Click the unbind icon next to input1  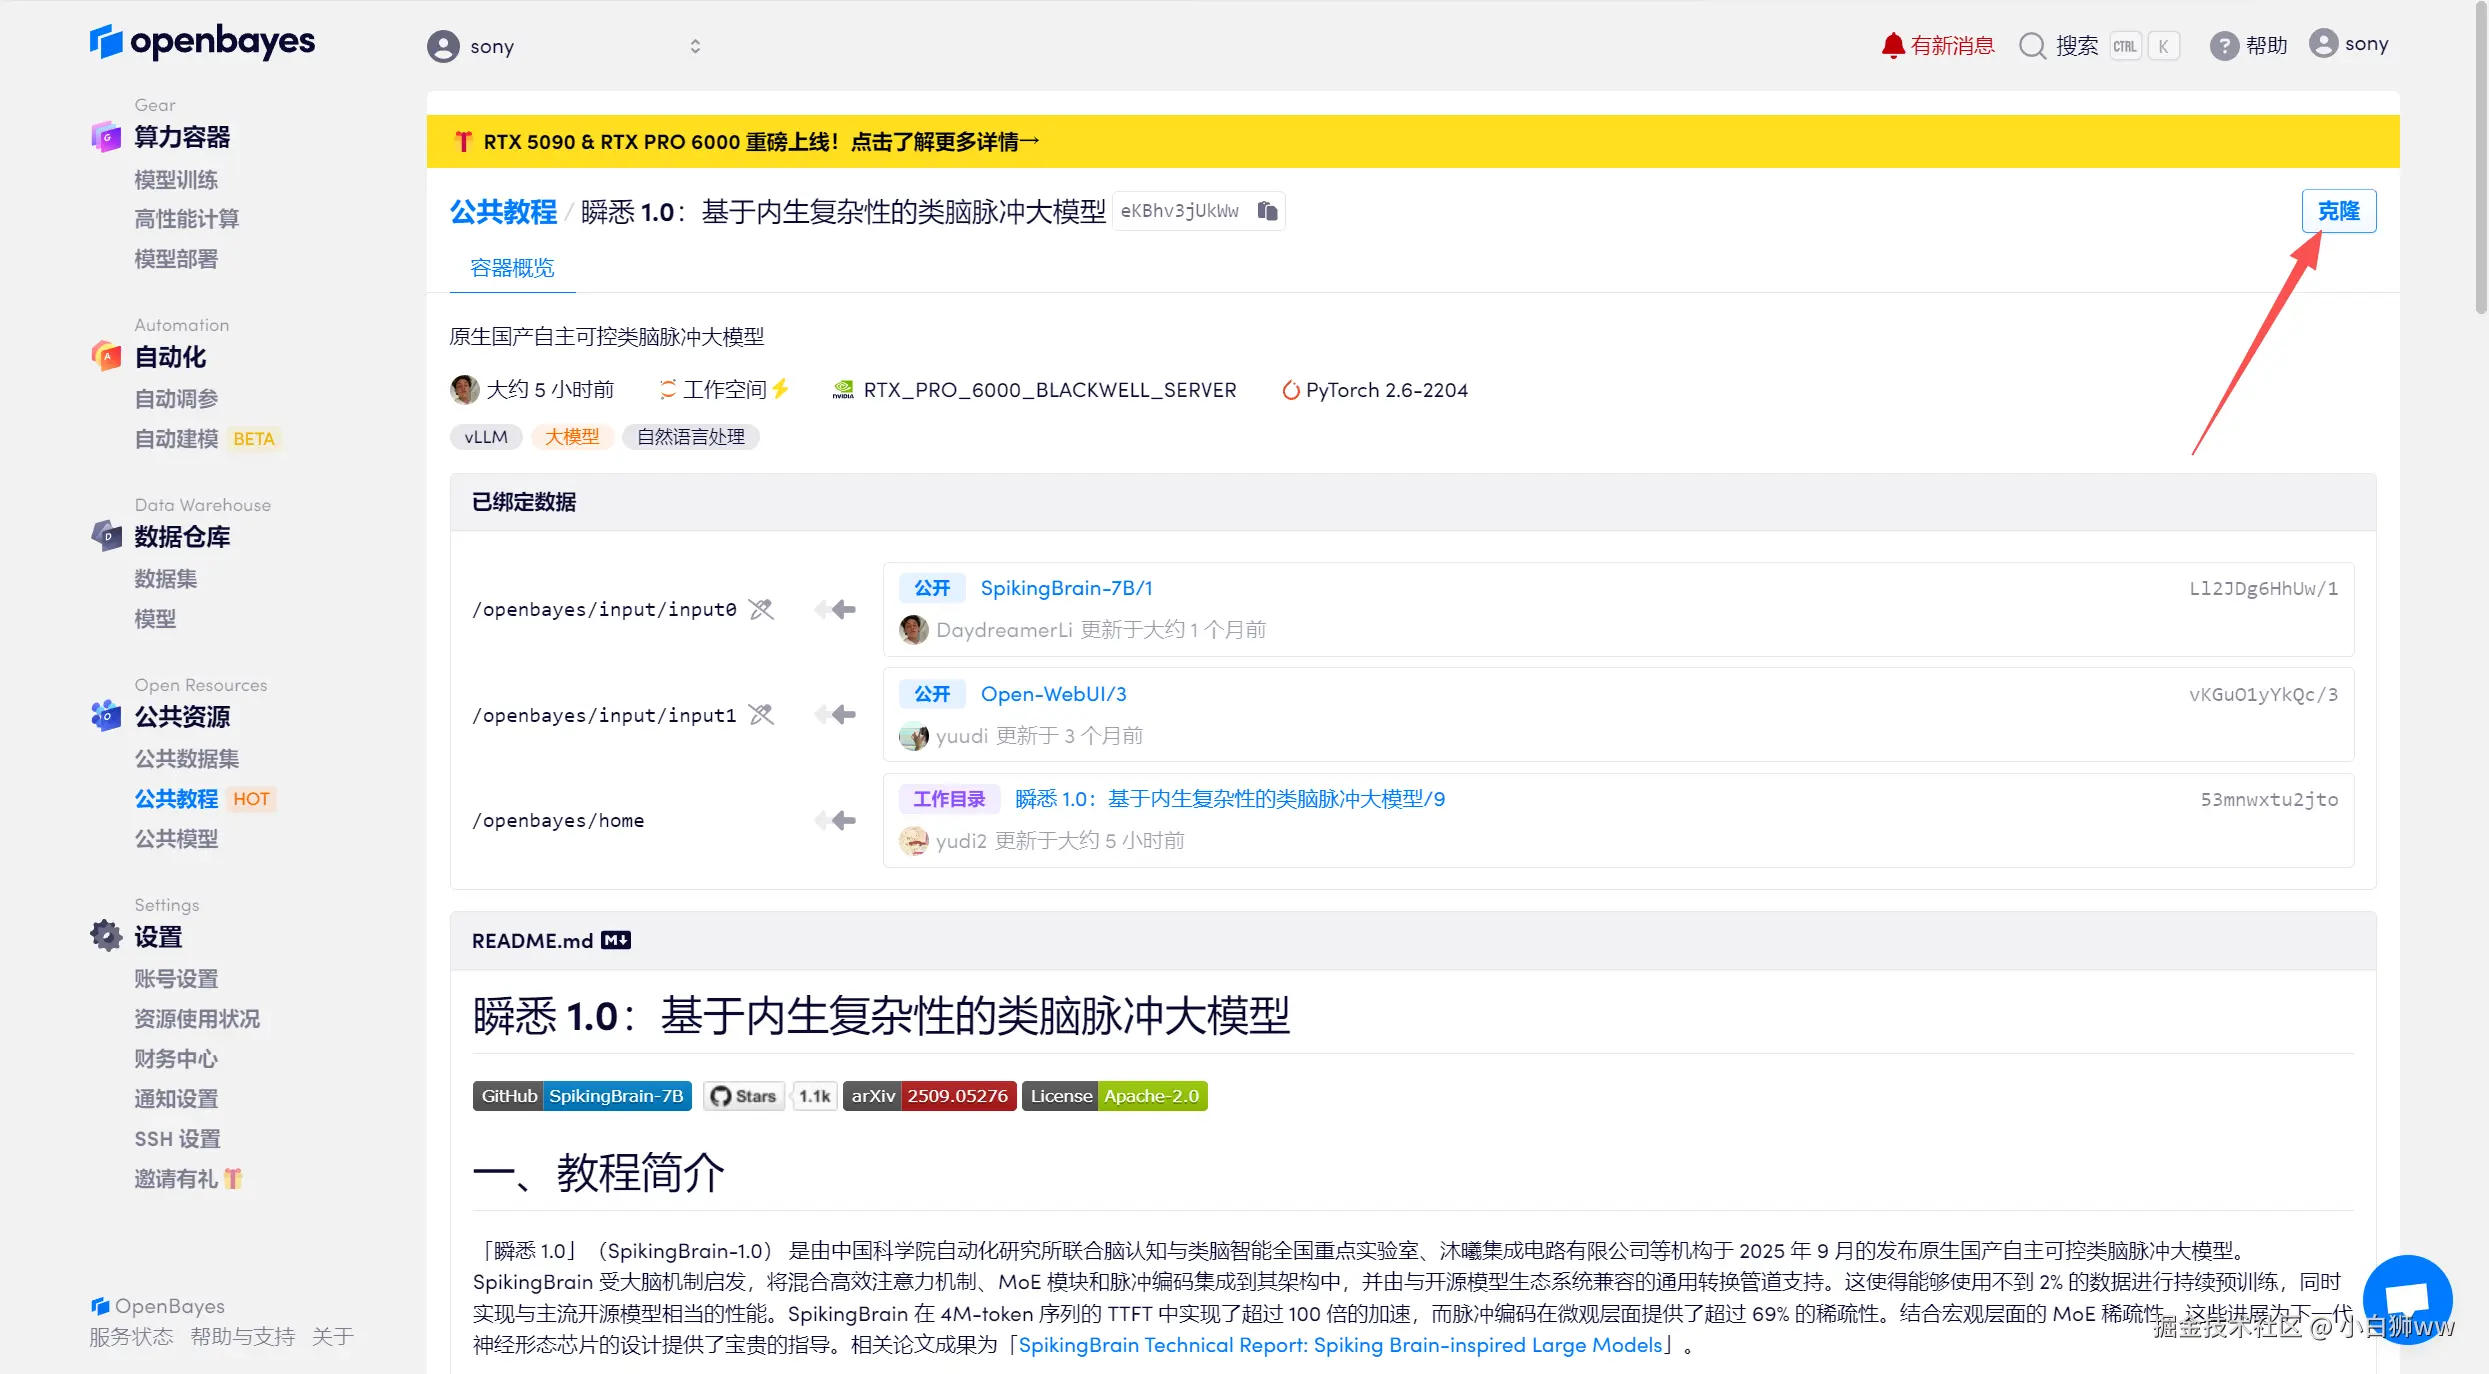[761, 715]
